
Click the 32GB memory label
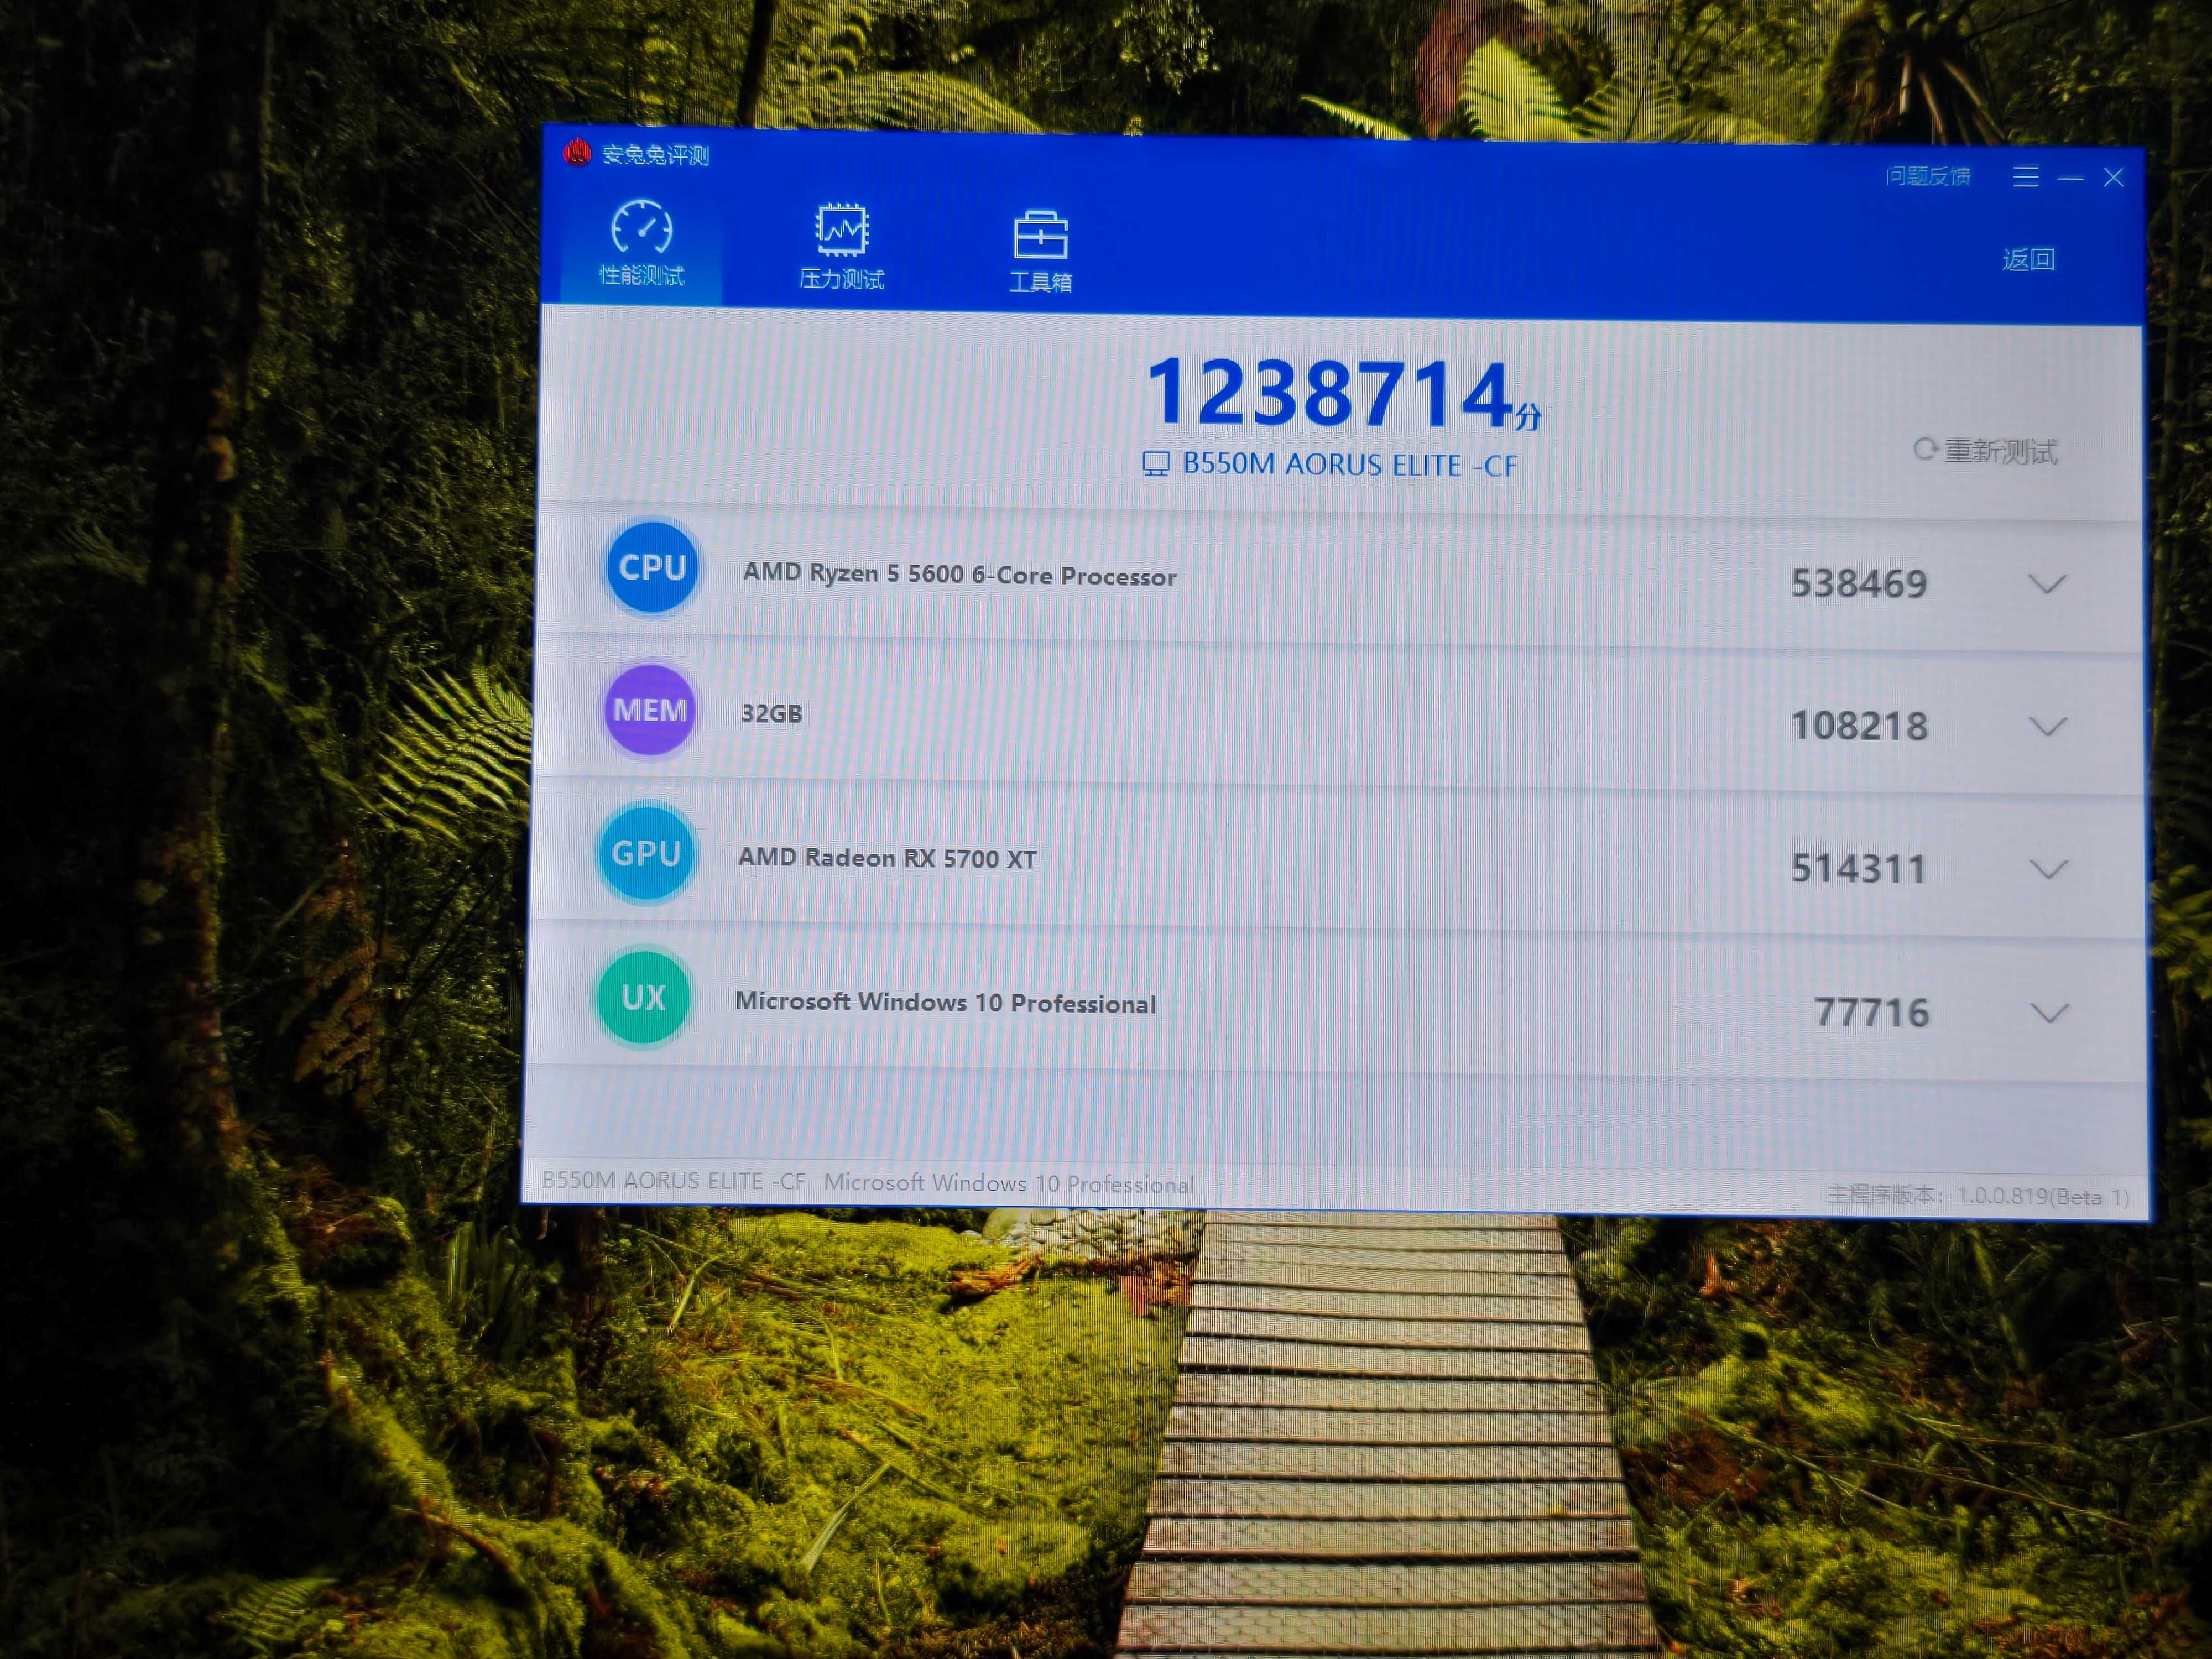coord(771,713)
